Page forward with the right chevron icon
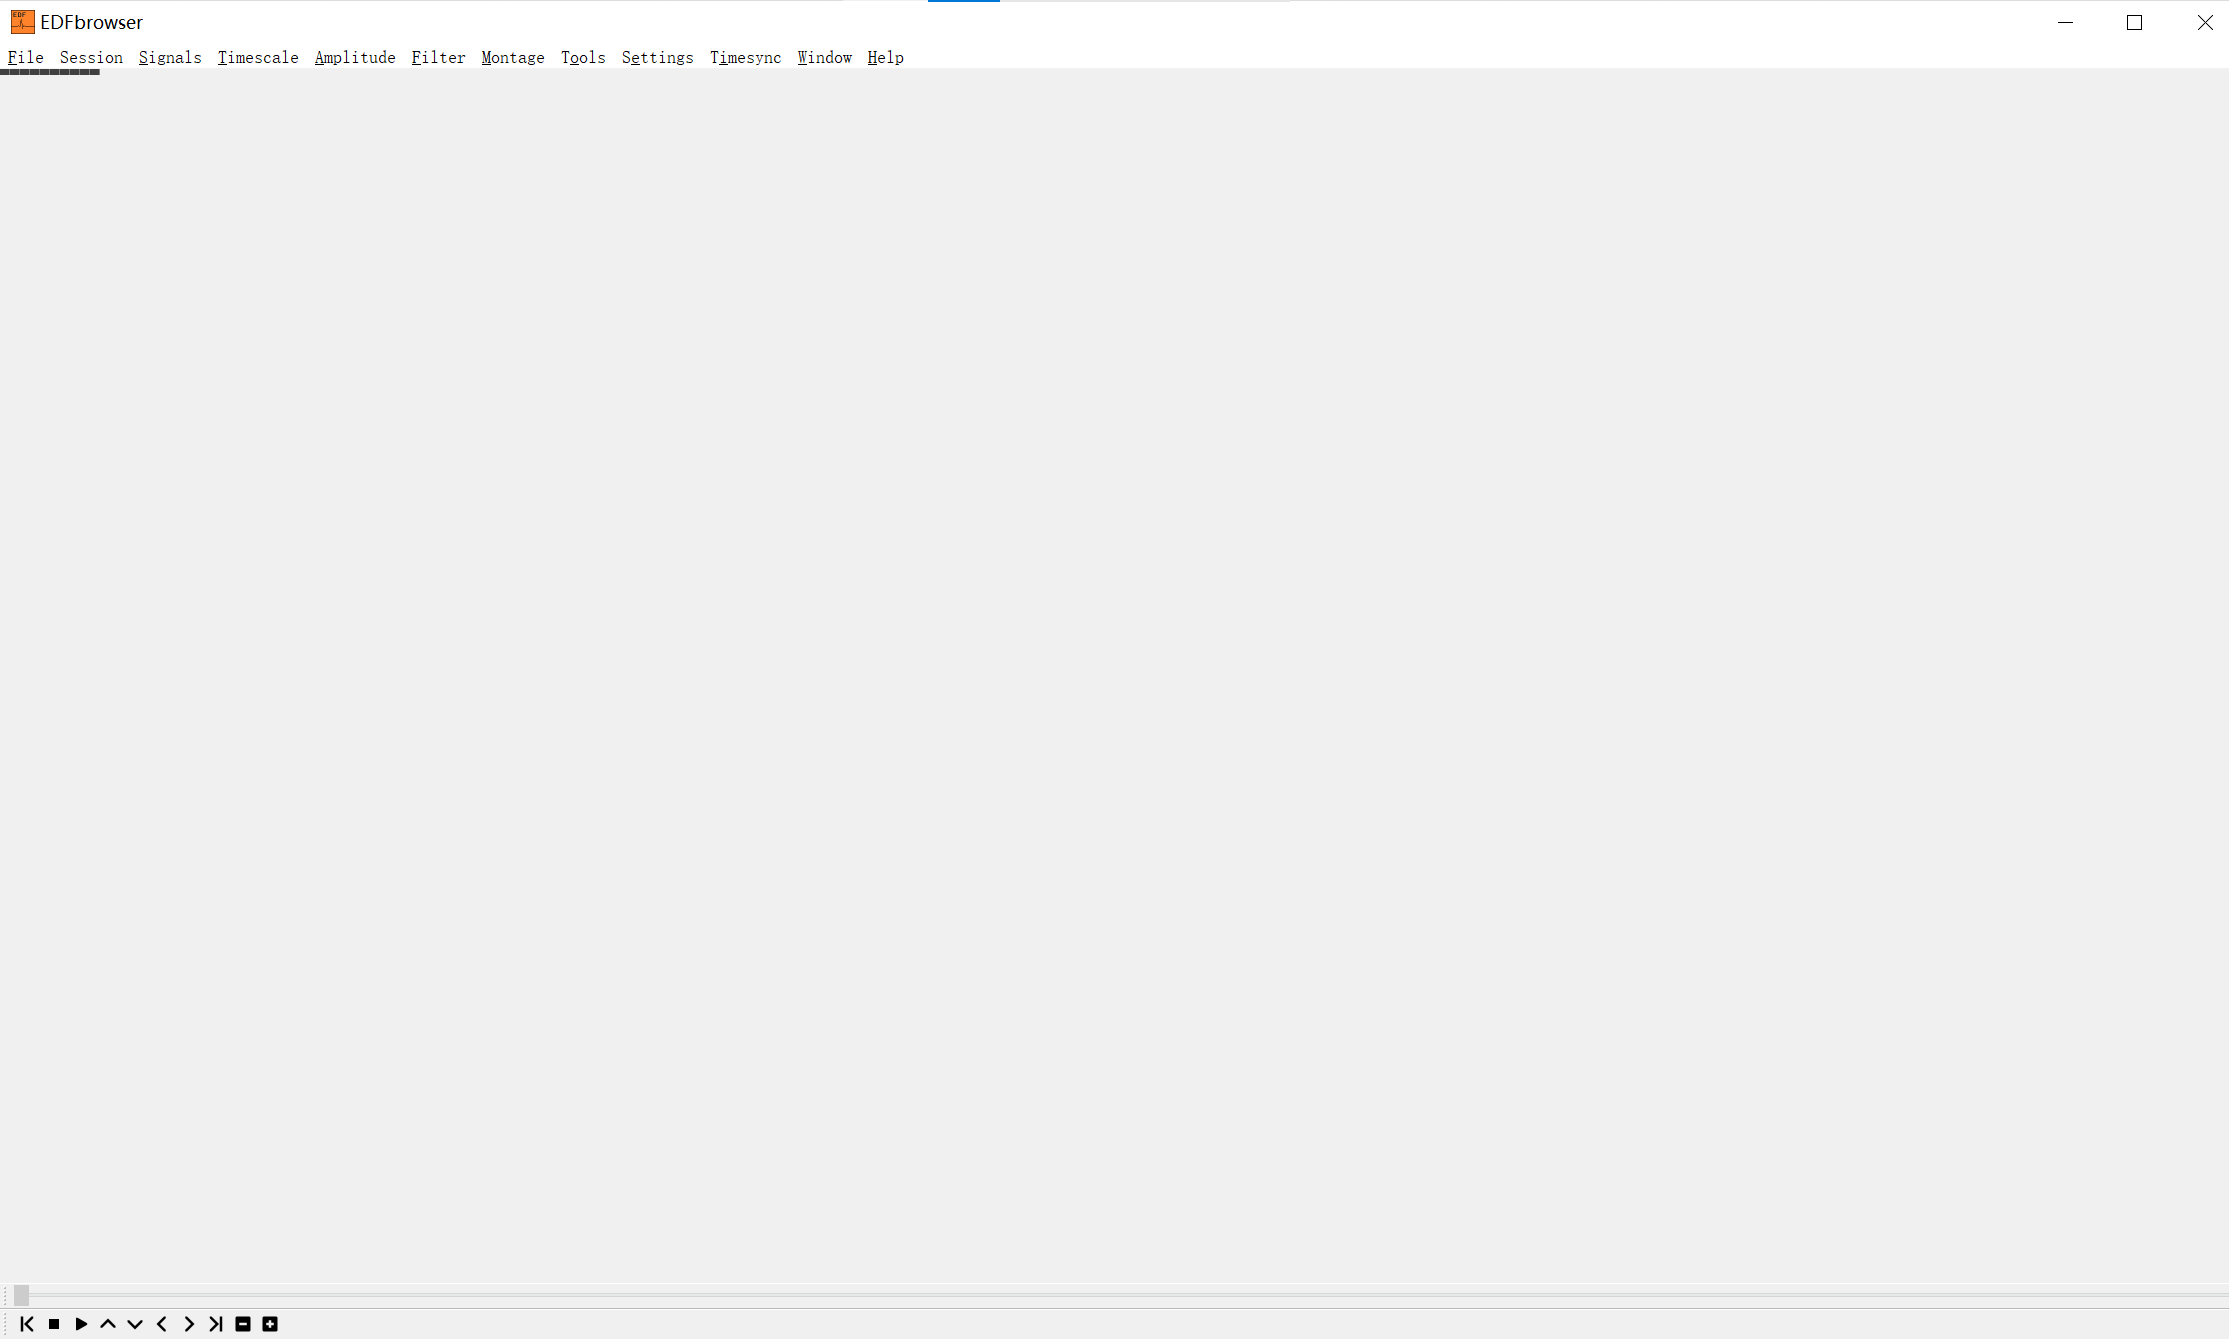2229x1339 pixels. coord(189,1323)
